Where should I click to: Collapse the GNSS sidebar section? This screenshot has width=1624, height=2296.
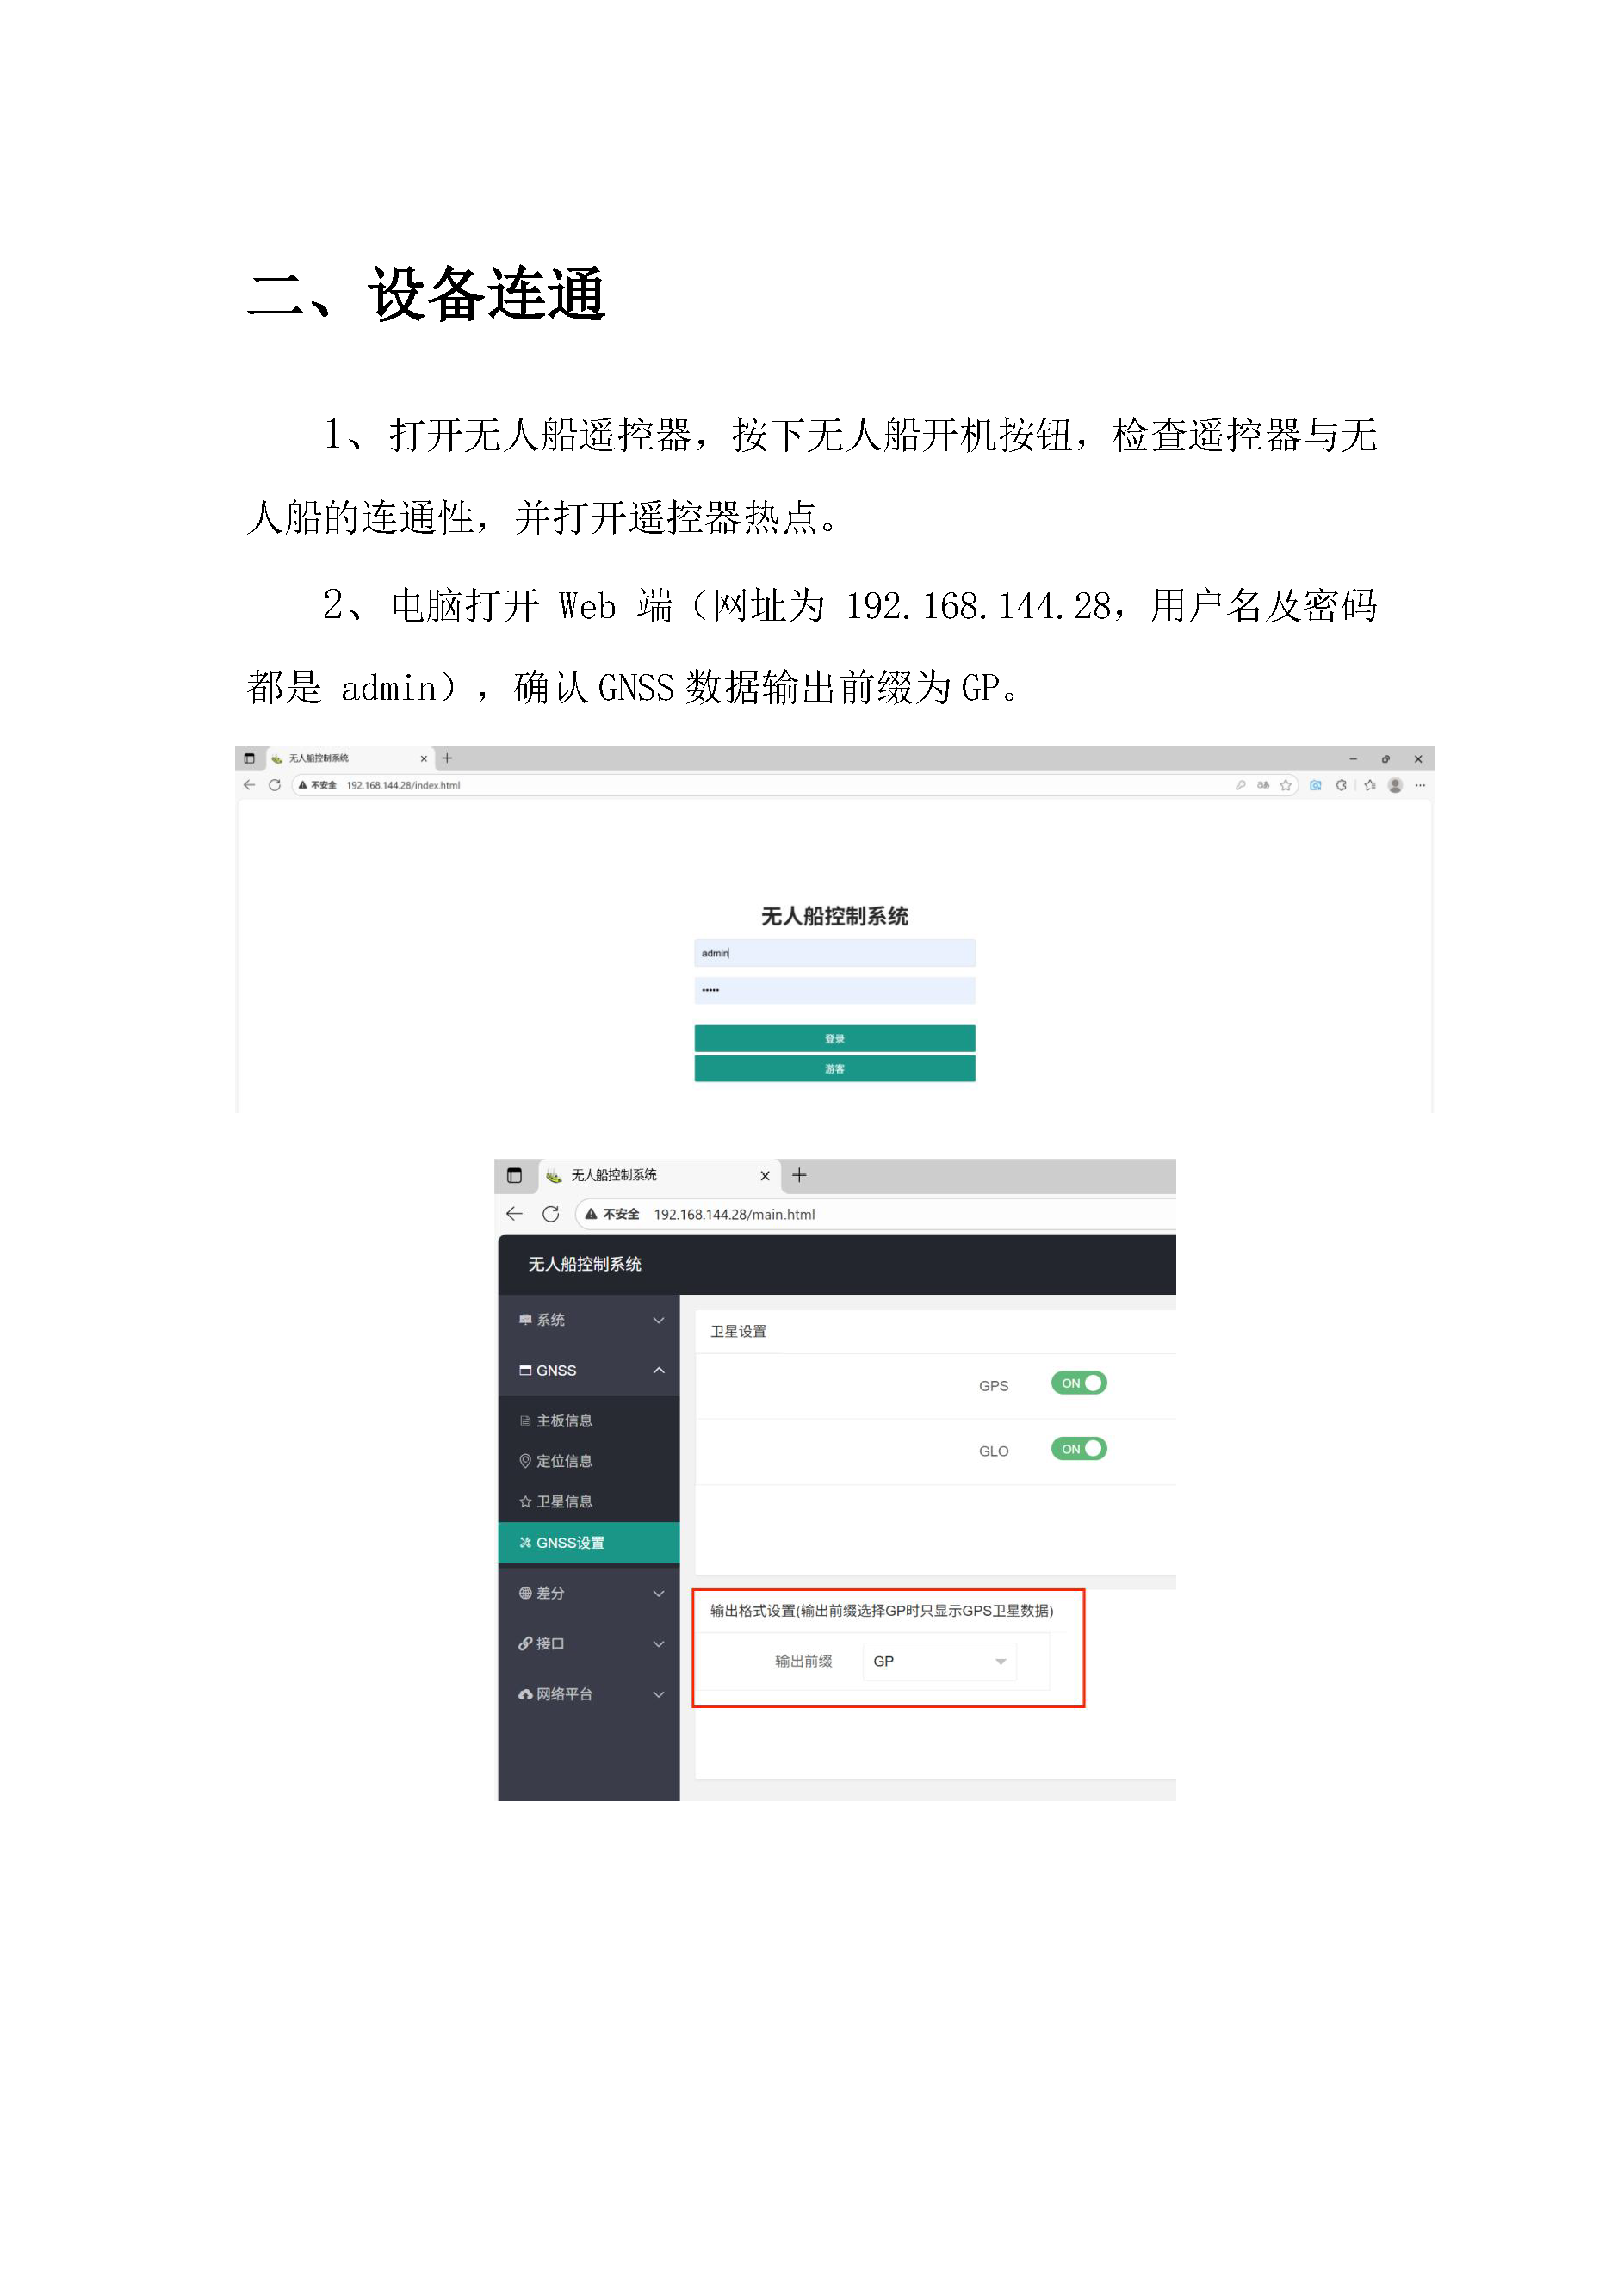(589, 1370)
